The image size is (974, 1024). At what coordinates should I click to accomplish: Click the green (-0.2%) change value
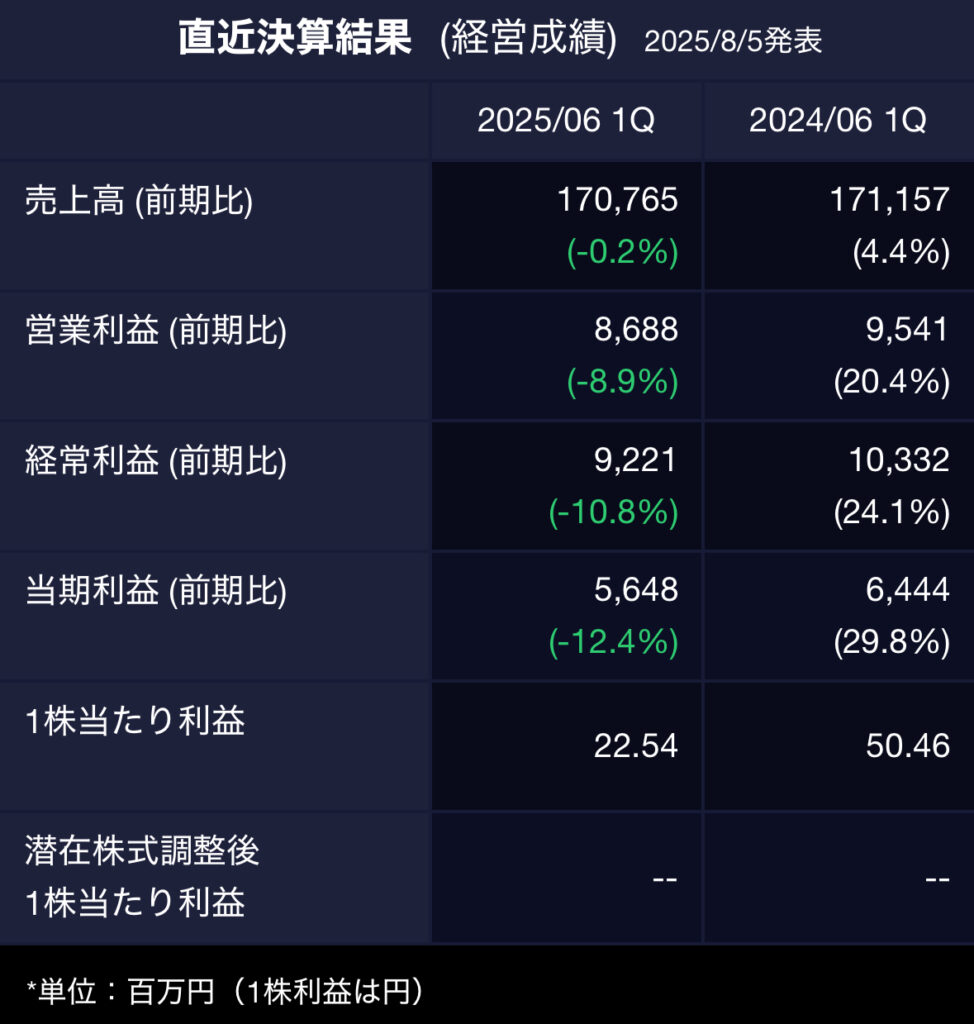[x=623, y=252]
